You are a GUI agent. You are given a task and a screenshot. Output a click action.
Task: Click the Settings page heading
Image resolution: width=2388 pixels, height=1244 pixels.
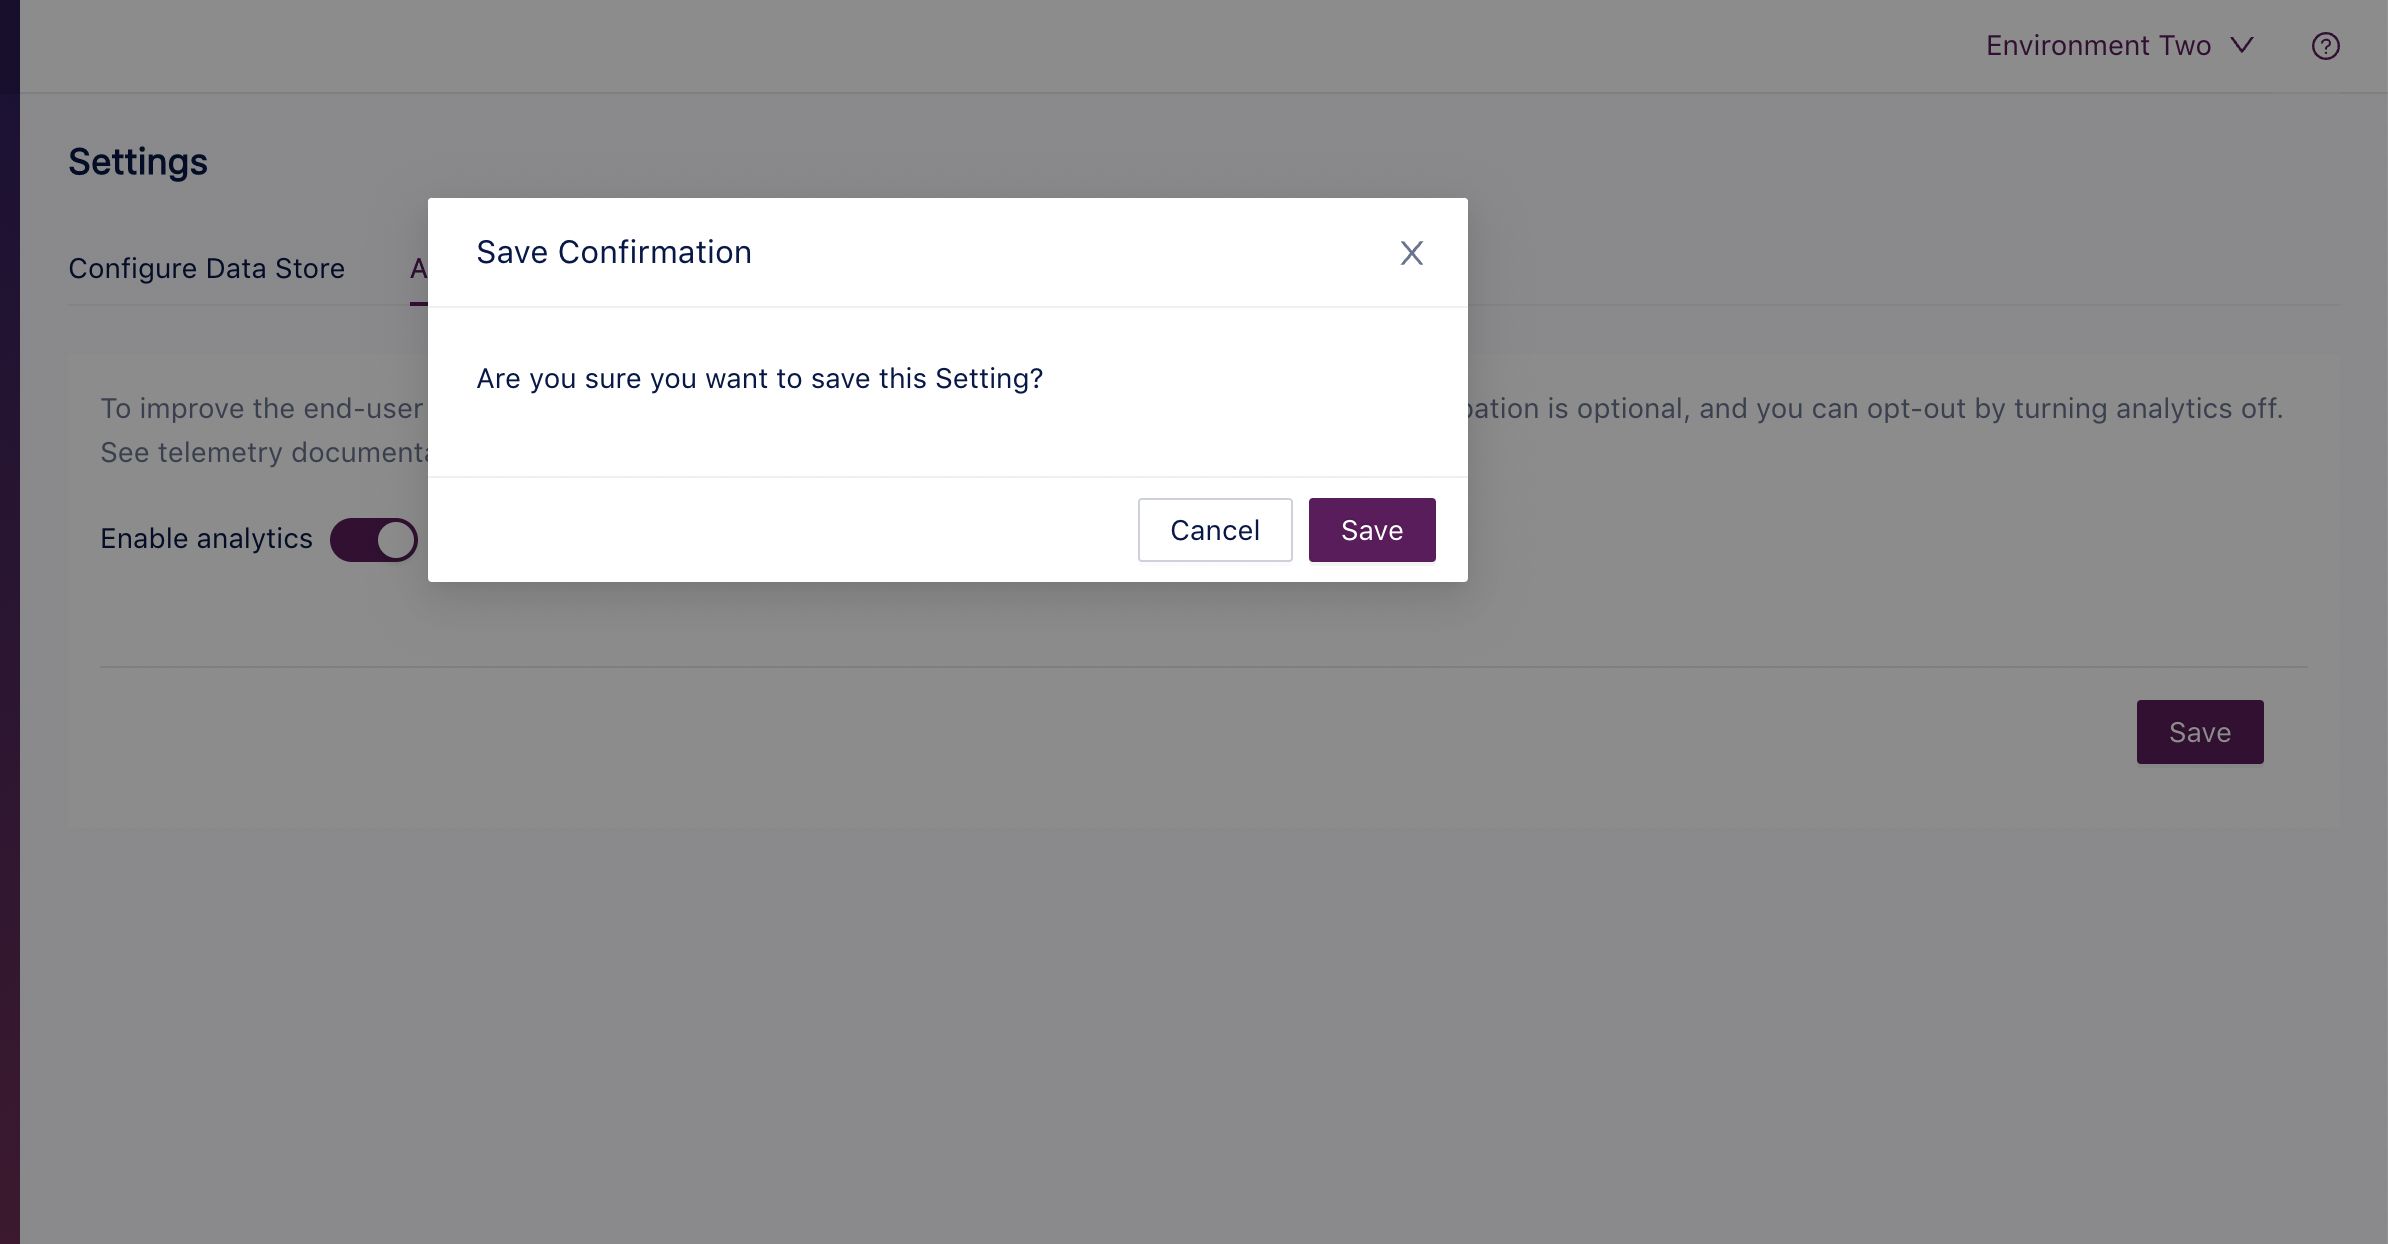click(x=138, y=161)
